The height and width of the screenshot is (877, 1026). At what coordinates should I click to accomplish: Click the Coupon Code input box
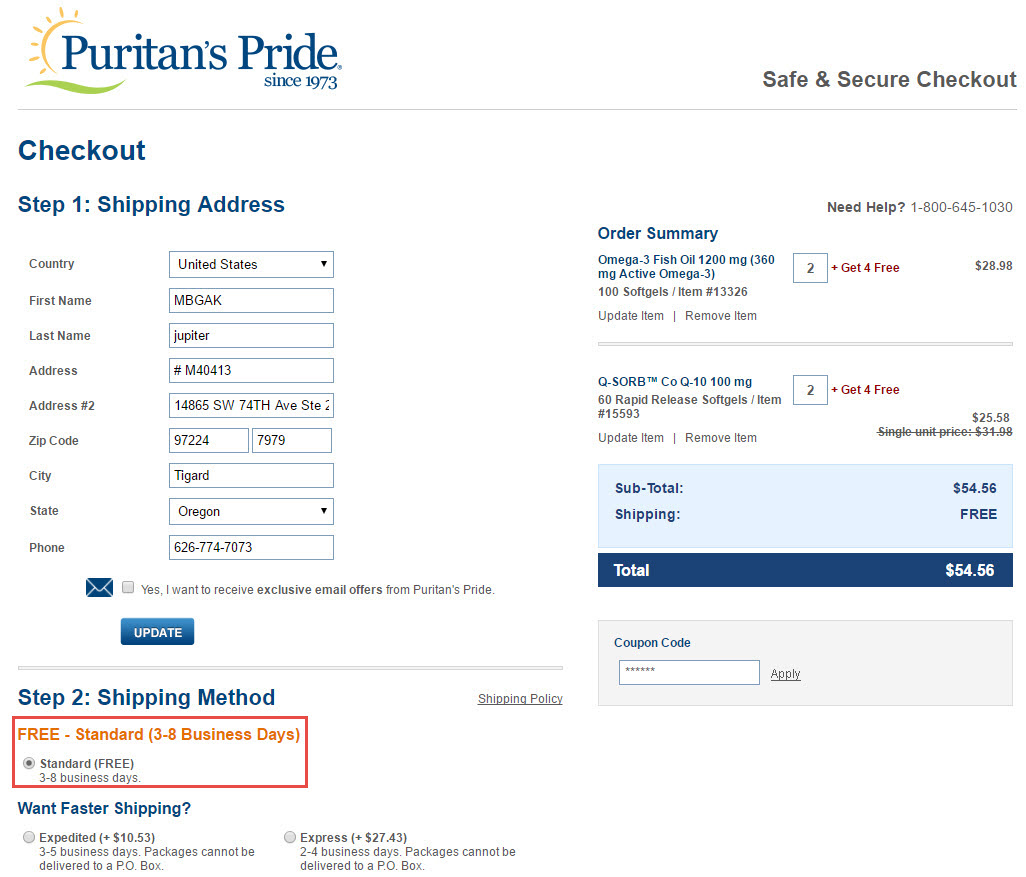pos(689,672)
